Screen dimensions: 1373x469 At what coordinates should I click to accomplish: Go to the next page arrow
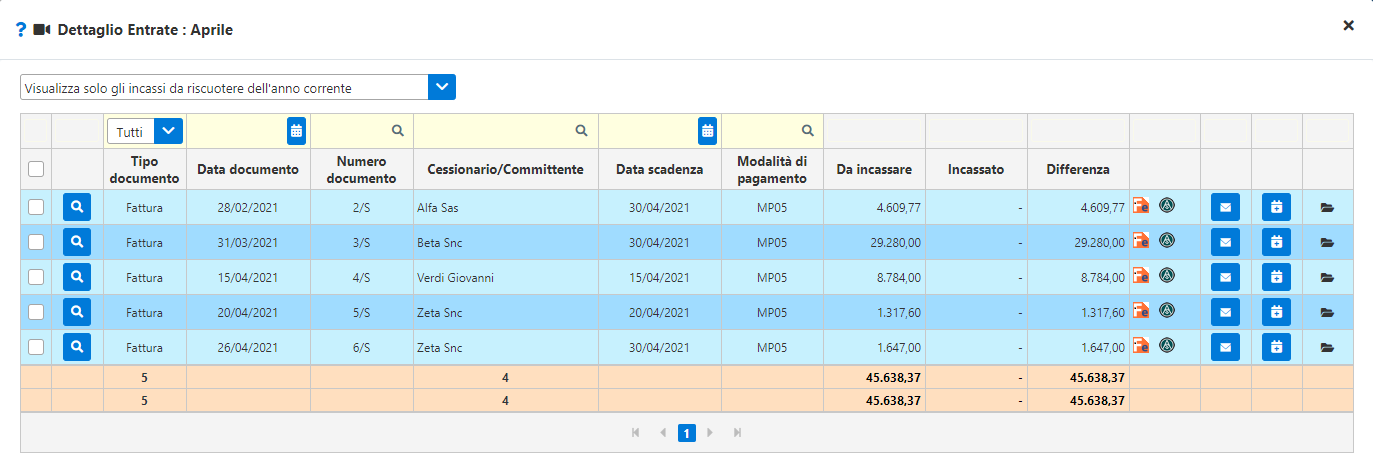click(711, 433)
